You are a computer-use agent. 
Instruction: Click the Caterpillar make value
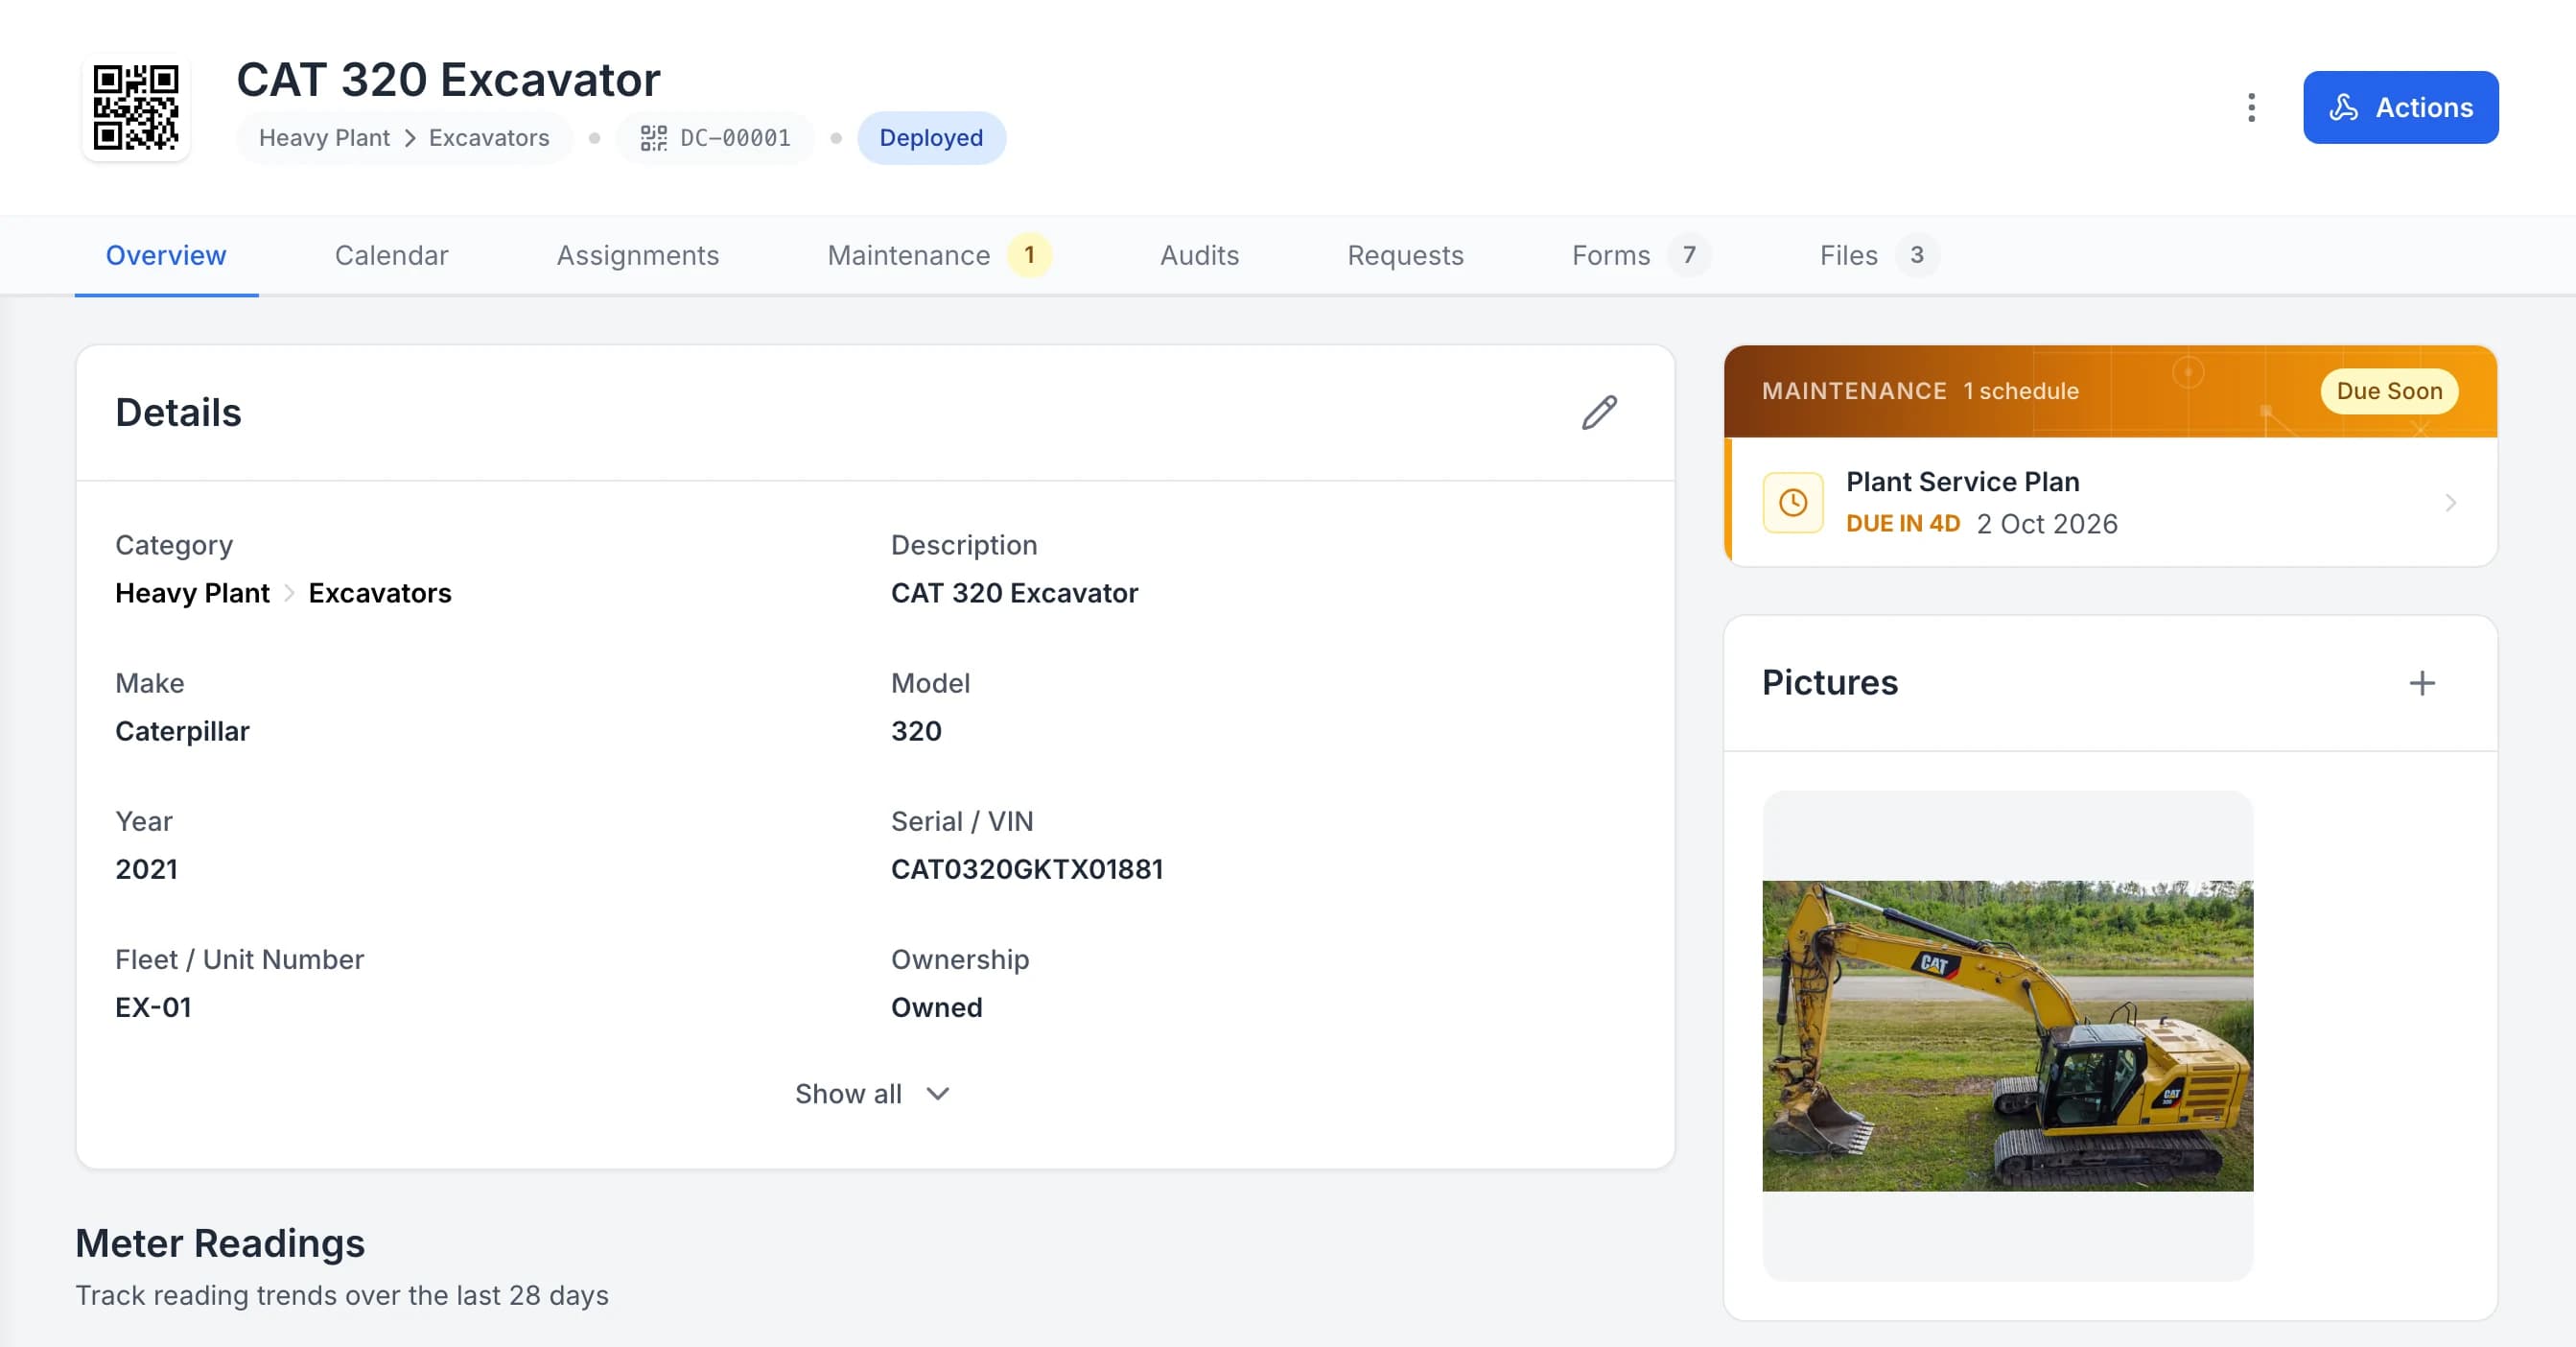tap(182, 731)
